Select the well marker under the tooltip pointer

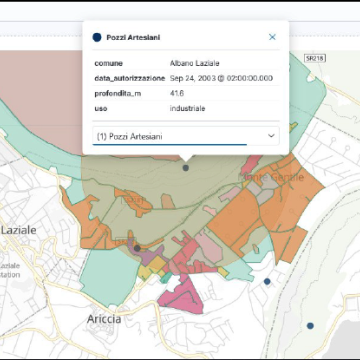[x=186, y=168]
